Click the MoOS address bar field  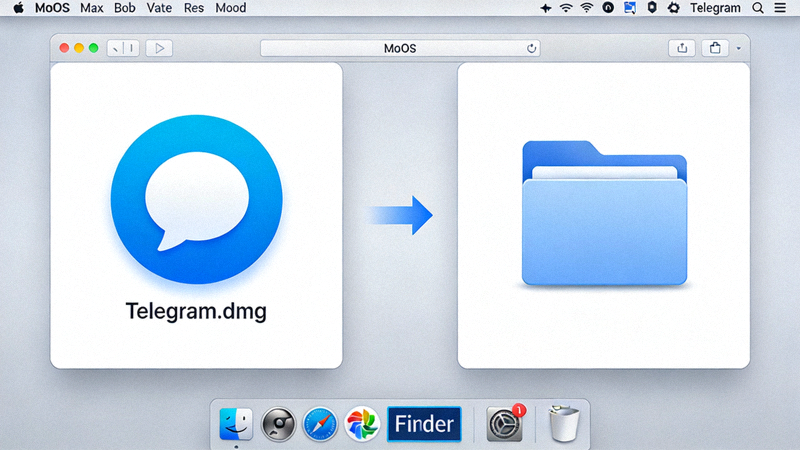coord(400,48)
